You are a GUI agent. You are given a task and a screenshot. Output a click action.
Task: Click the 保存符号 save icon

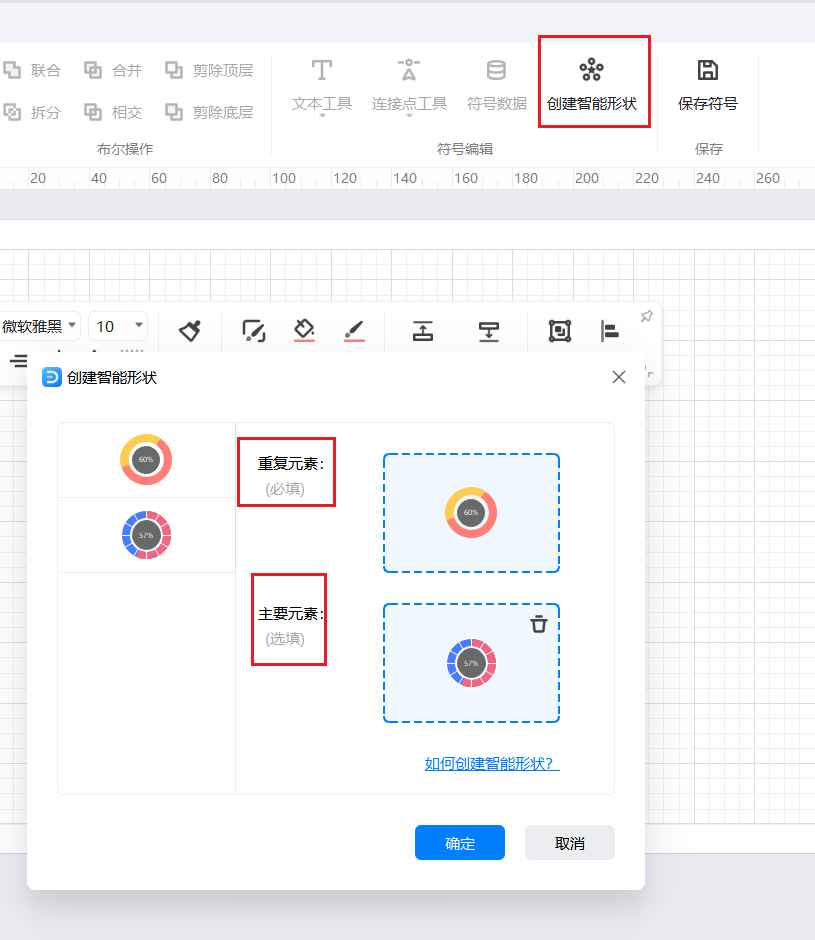708,71
